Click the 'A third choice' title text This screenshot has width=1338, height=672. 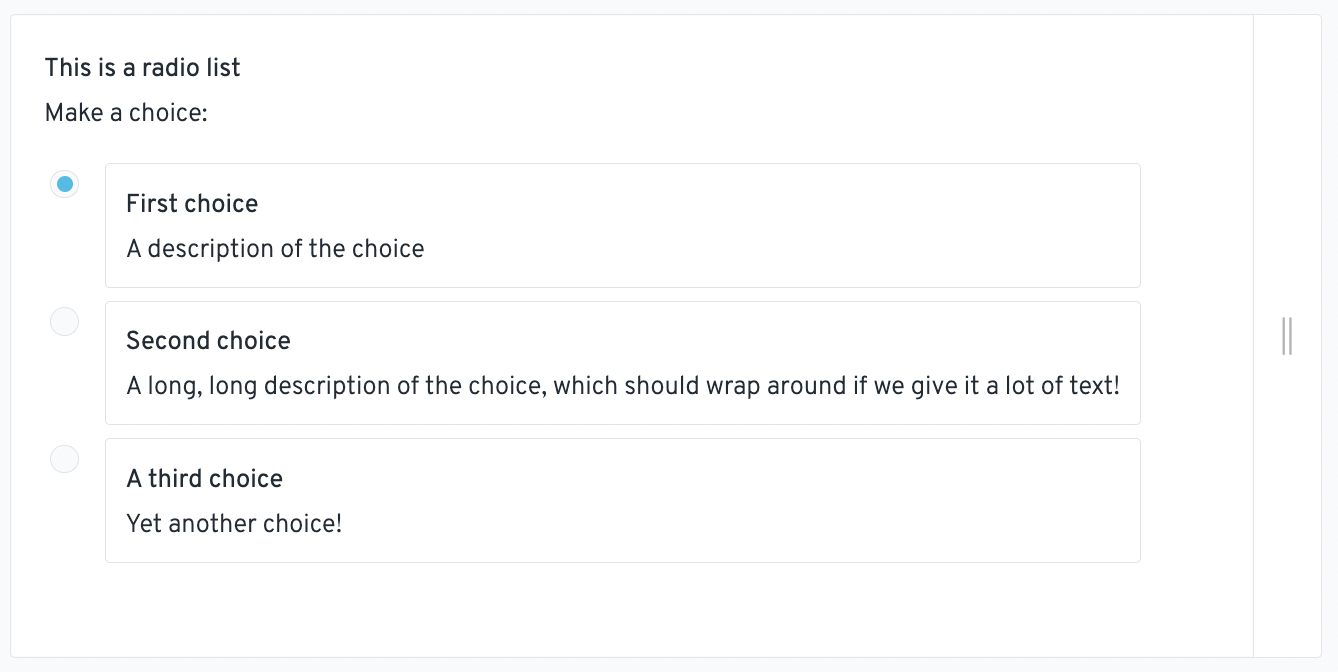tap(204, 479)
